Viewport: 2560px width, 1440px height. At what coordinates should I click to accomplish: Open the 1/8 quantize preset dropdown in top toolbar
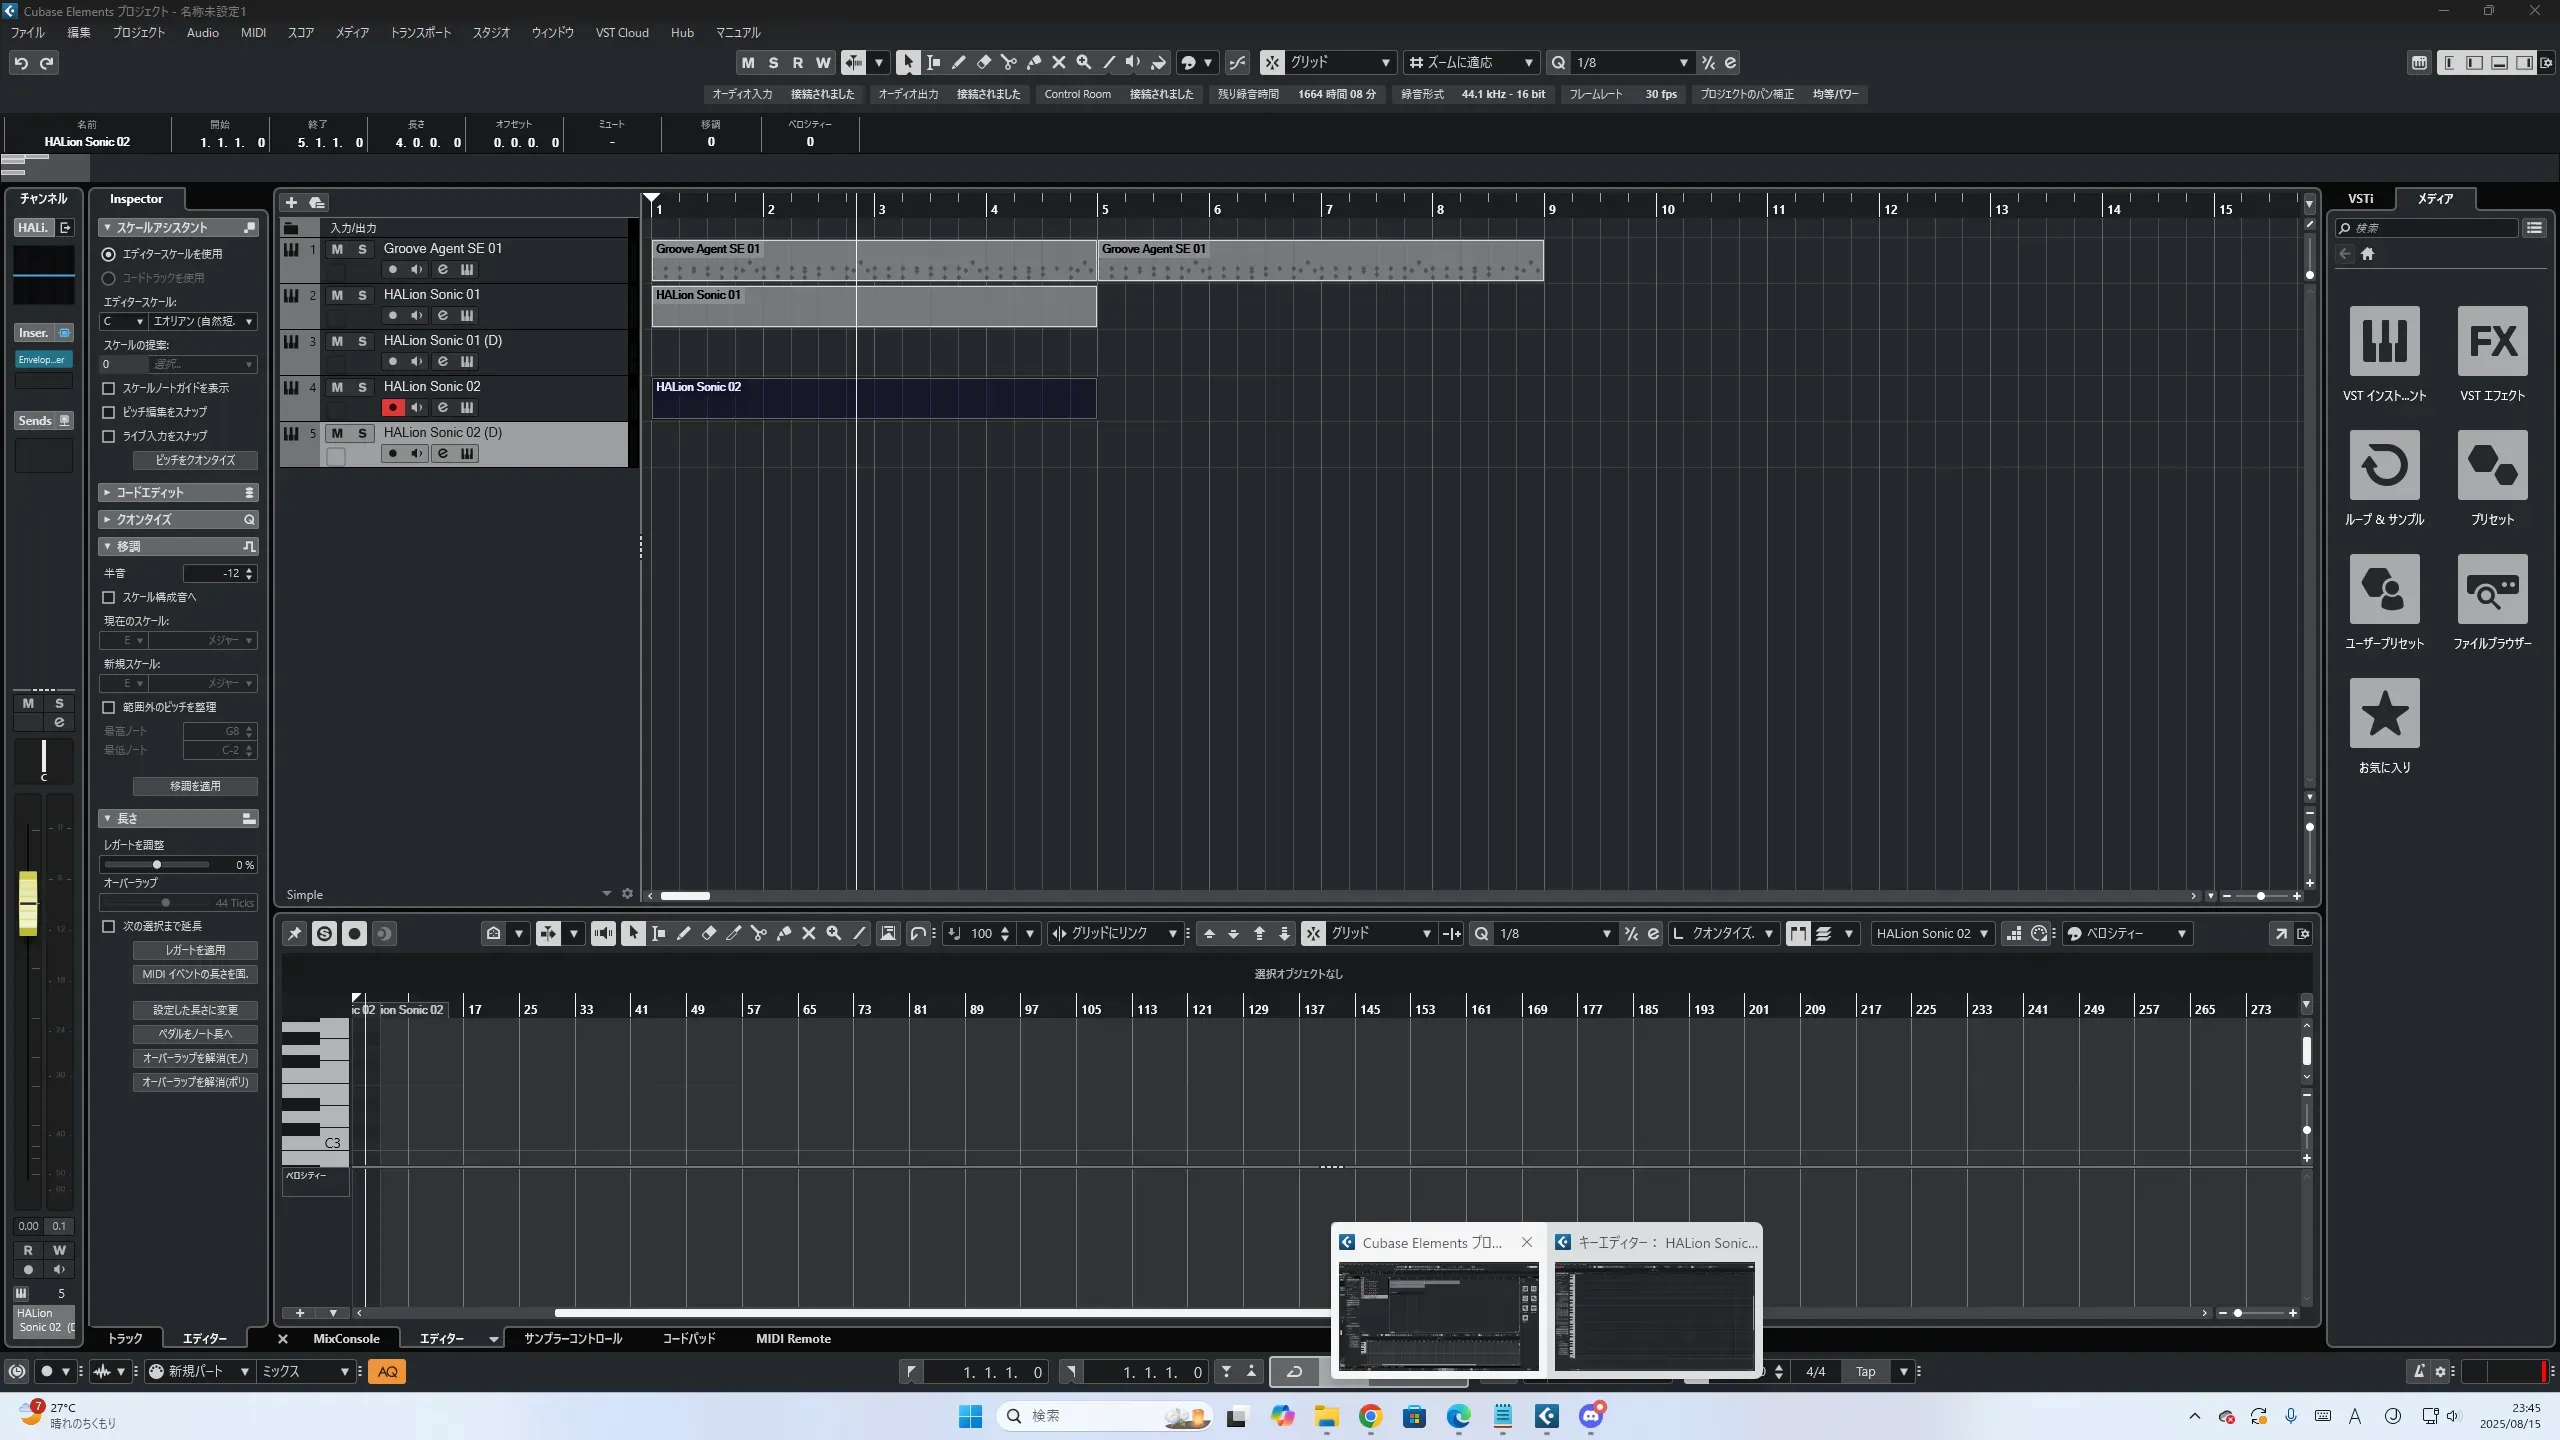click(1632, 62)
